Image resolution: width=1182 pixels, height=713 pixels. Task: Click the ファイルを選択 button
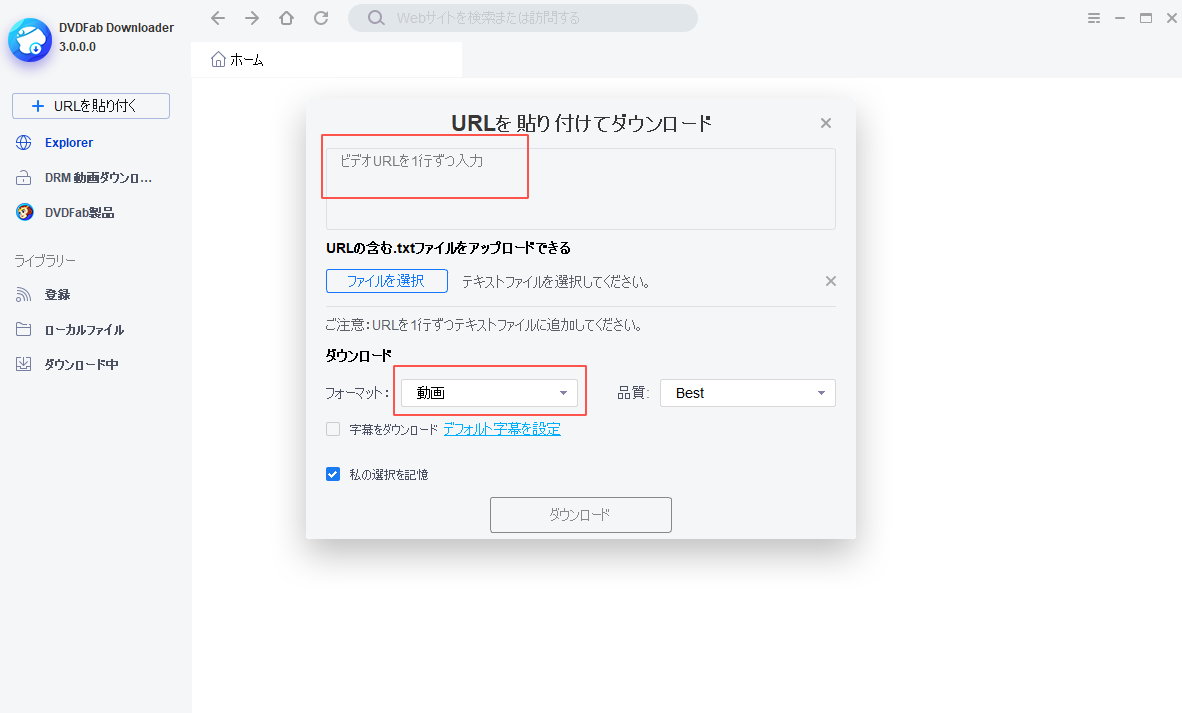[387, 281]
